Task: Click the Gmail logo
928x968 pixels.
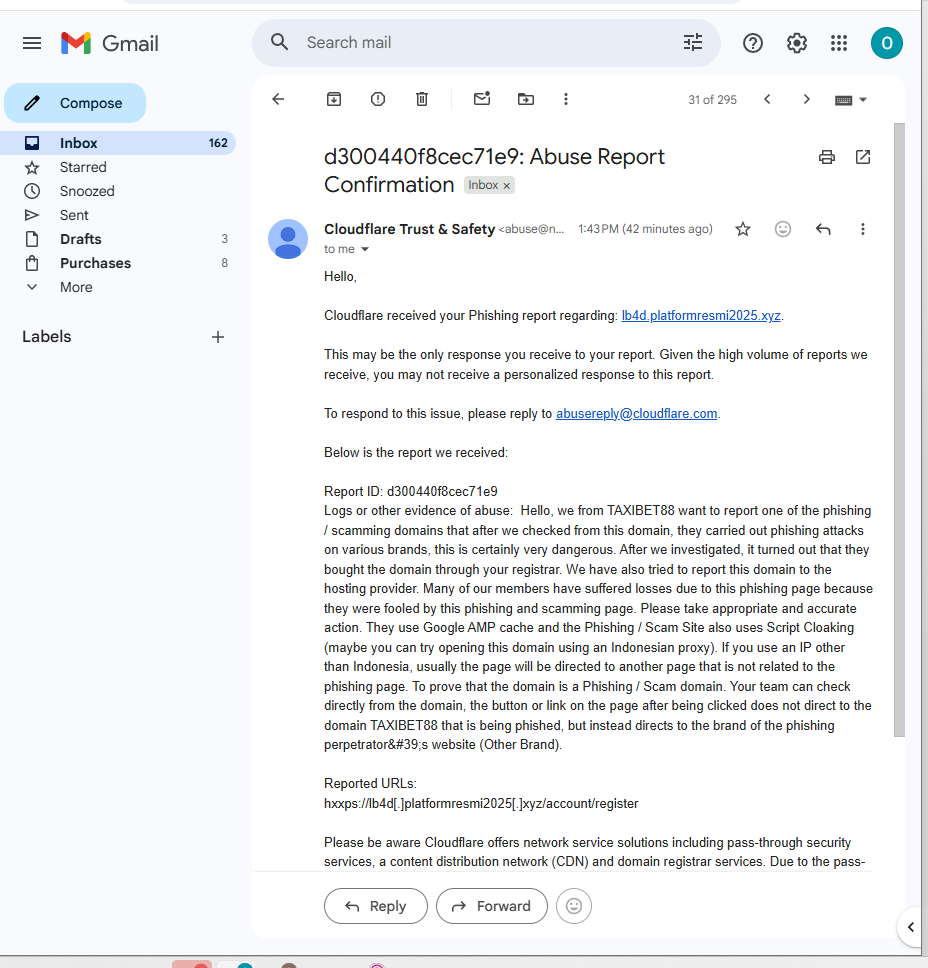Action: click(x=110, y=43)
